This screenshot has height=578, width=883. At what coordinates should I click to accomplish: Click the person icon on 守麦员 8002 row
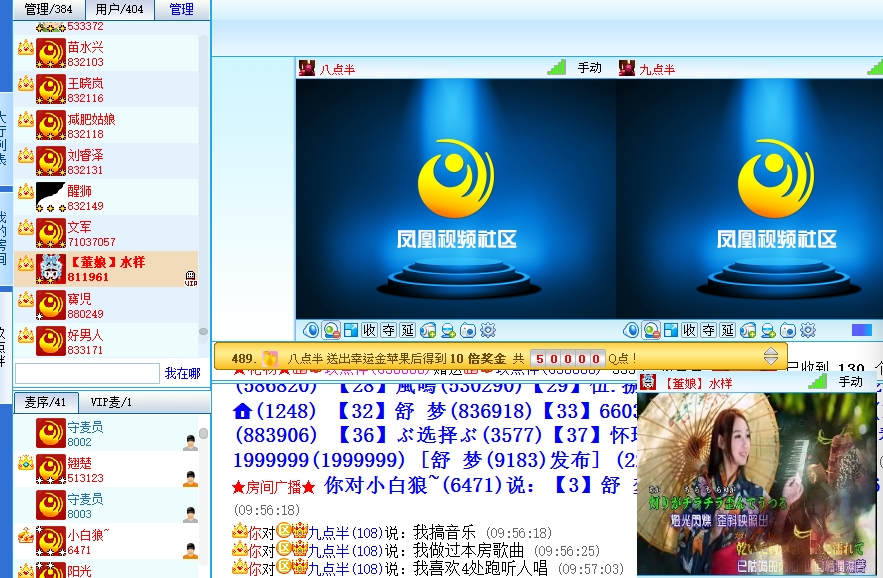coord(190,443)
